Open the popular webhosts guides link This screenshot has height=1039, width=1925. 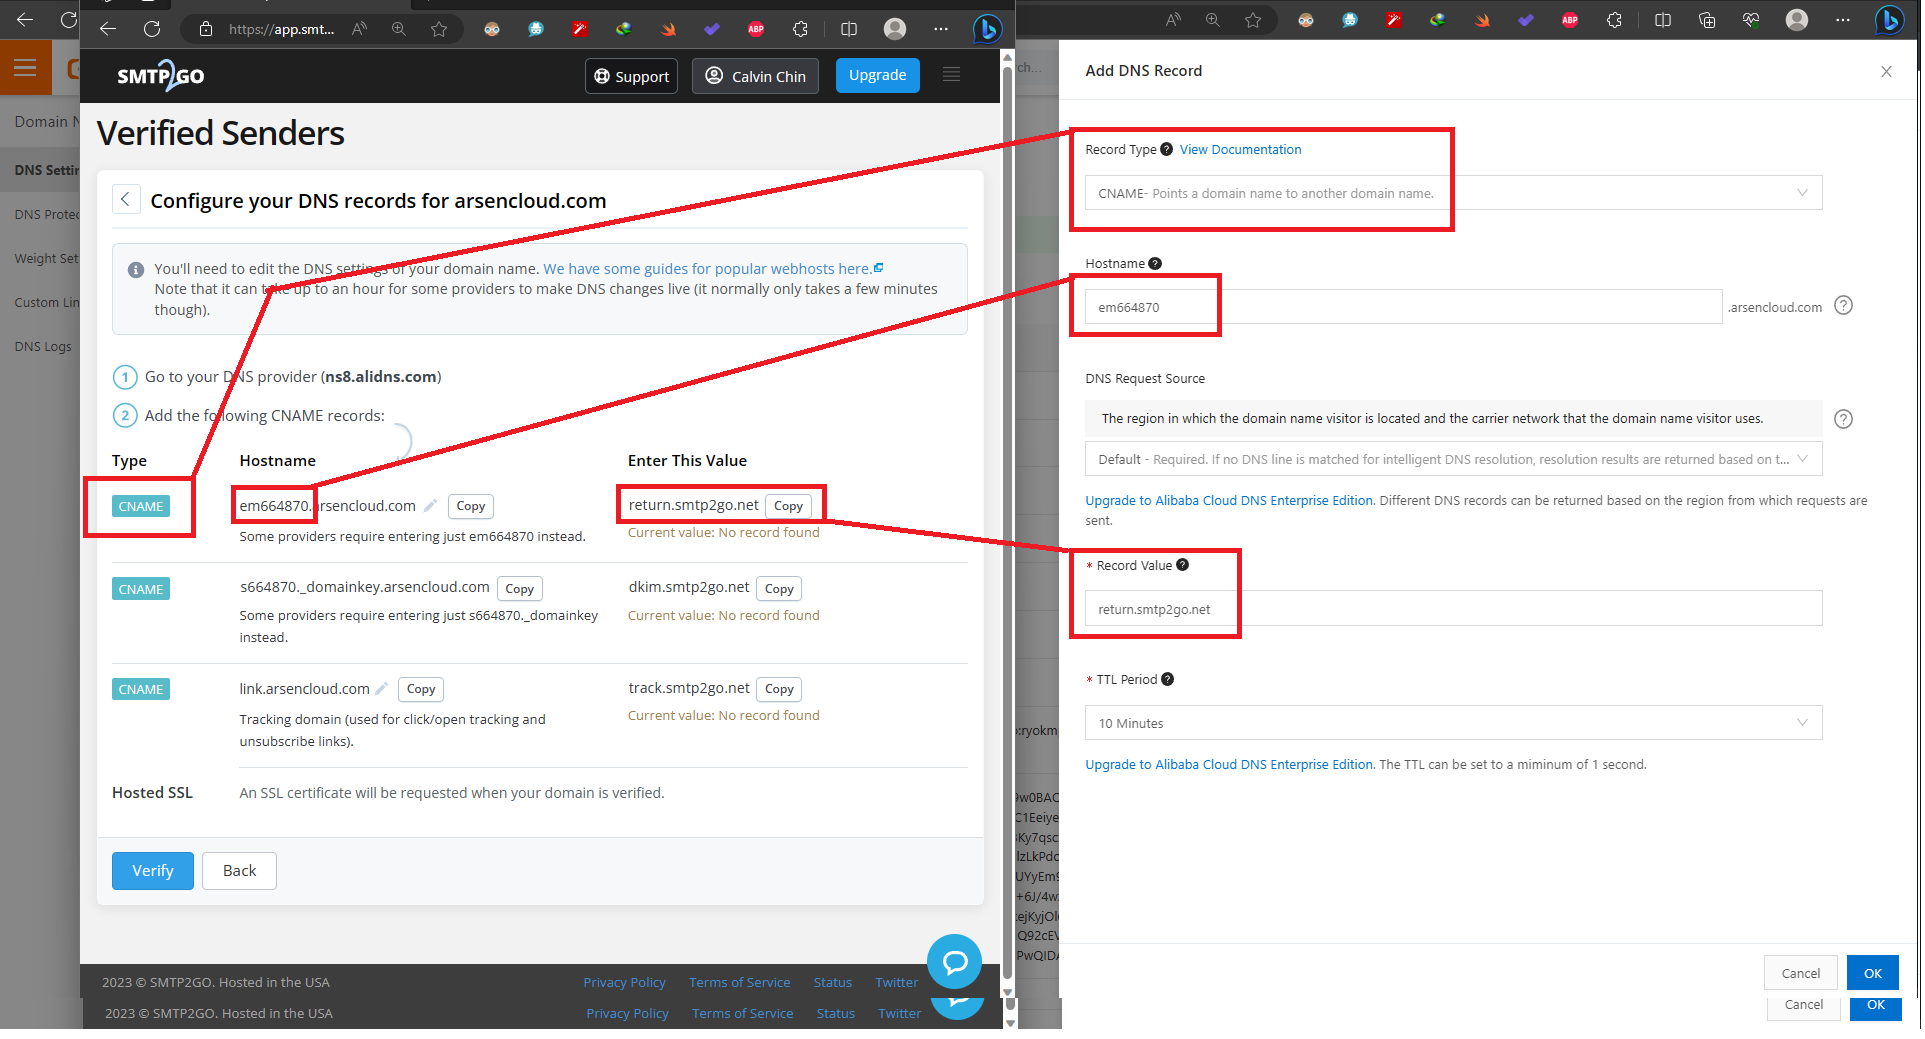click(713, 268)
